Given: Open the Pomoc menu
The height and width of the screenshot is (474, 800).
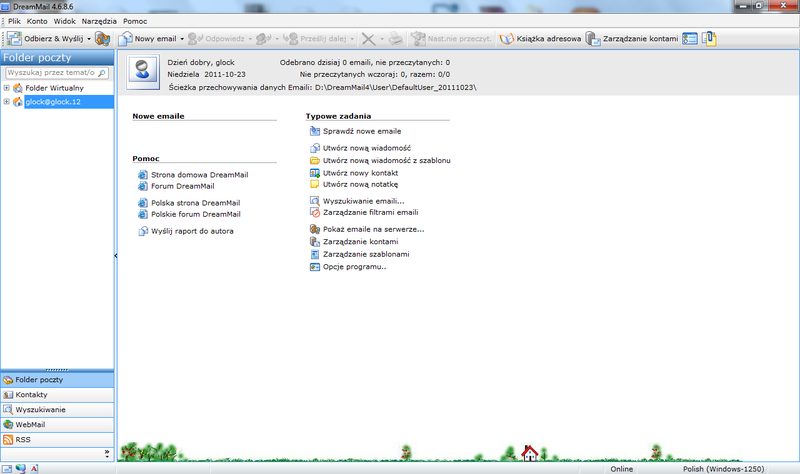Looking at the screenshot, I should tap(135, 21).
